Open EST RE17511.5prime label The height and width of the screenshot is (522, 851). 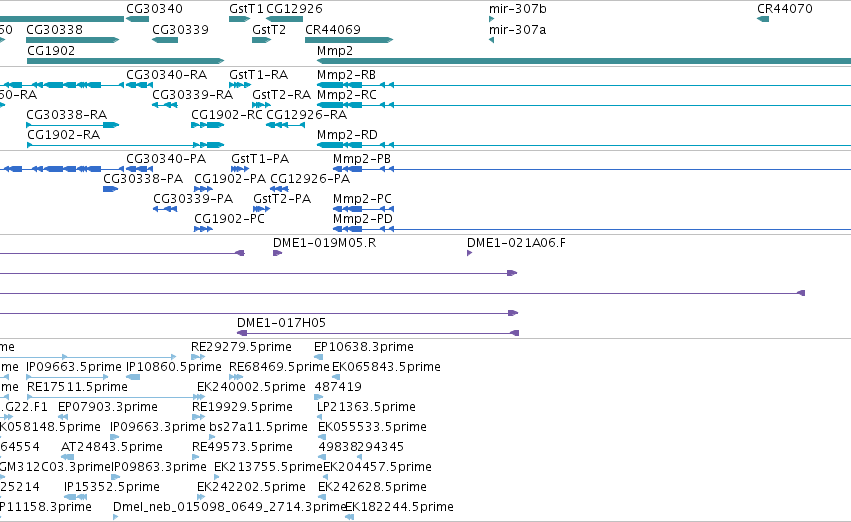[x=77, y=387]
